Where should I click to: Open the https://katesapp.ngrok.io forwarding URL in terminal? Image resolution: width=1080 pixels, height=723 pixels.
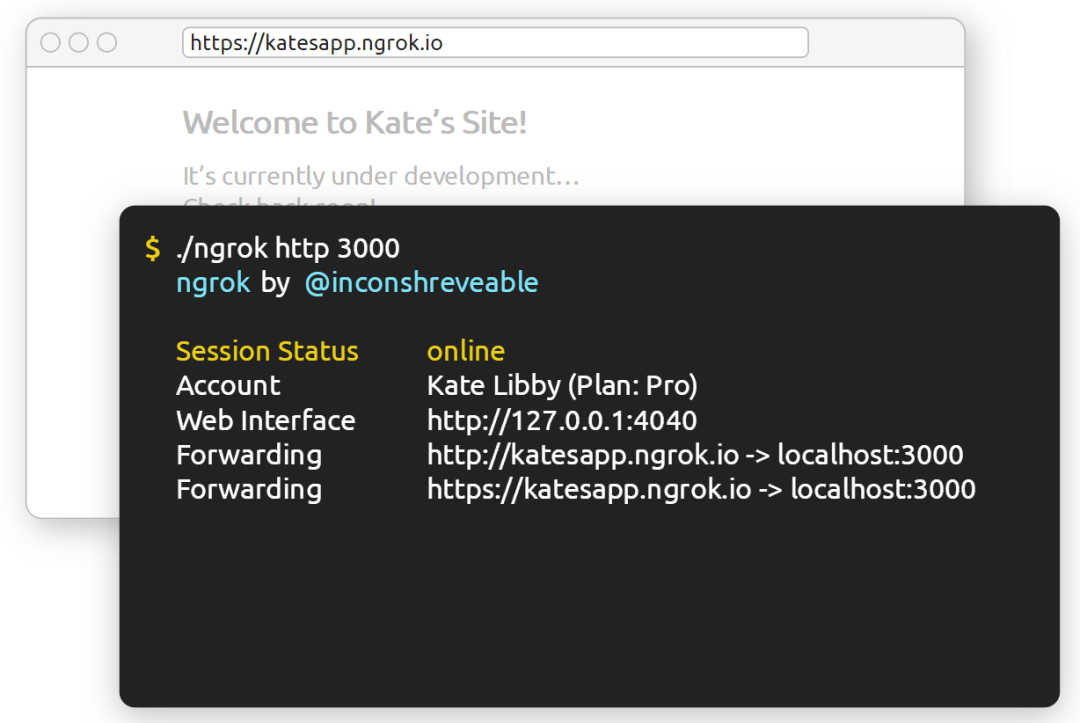(x=589, y=490)
